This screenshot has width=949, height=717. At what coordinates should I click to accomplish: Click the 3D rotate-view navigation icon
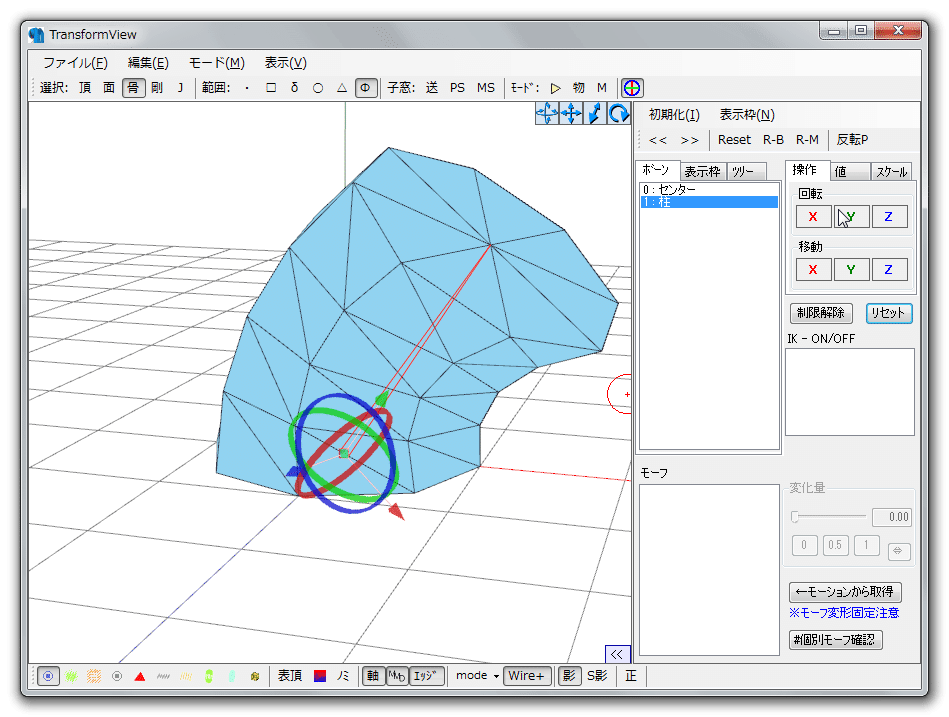coord(547,113)
